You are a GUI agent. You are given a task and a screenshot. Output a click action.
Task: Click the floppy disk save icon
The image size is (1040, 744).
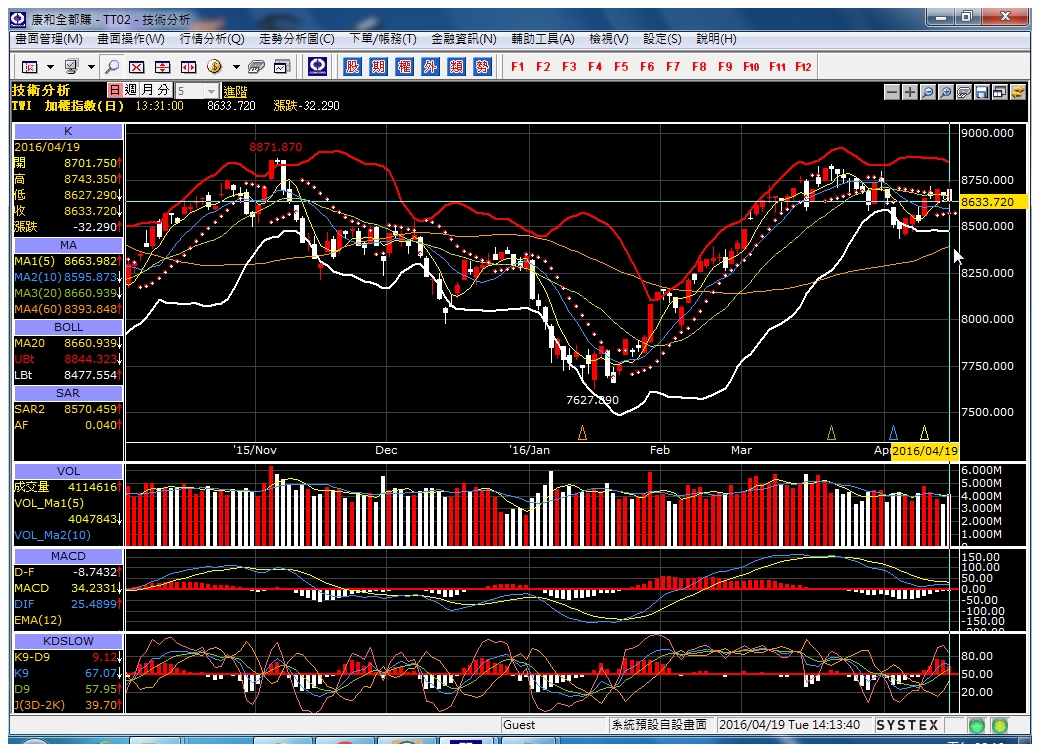click(982, 92)
